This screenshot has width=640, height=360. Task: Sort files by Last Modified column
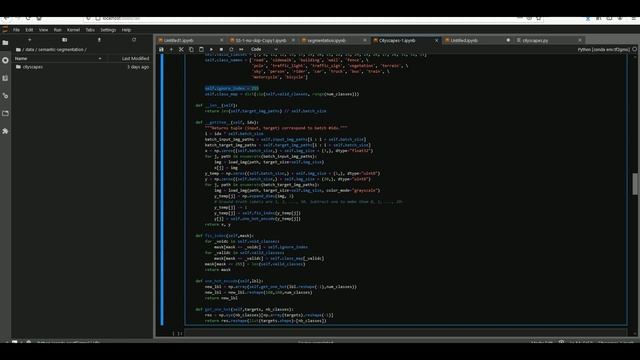[x=135, y=59]
